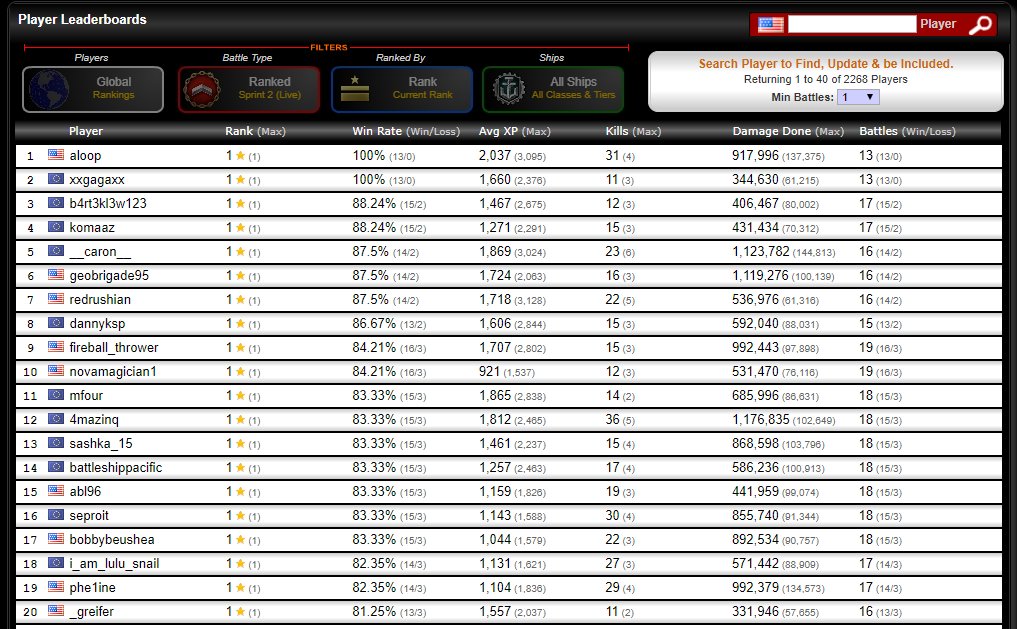
Task: Click dannyksp's win rate 86.67%
Action: [374, 324]
